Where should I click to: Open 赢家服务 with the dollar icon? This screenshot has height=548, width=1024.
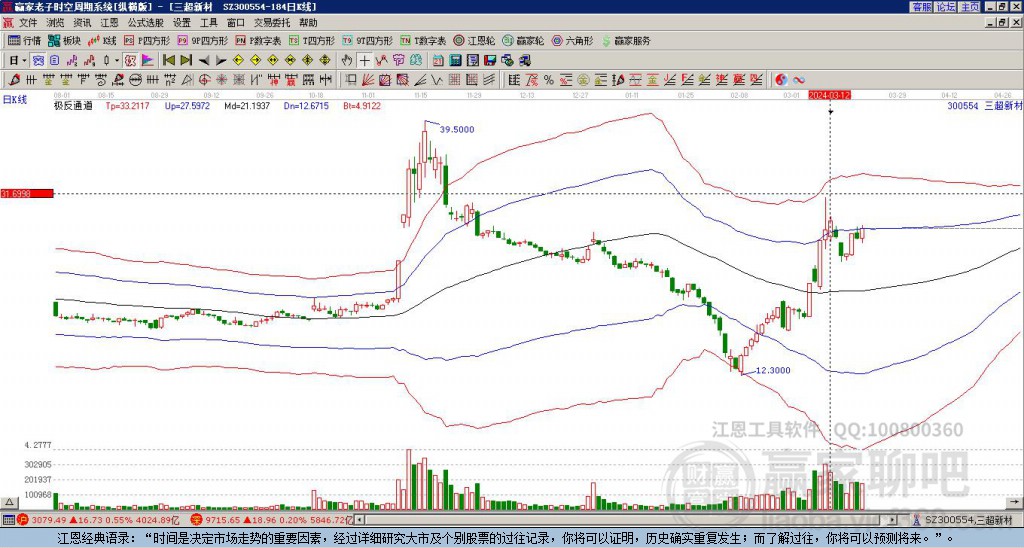tap(626, 40)
